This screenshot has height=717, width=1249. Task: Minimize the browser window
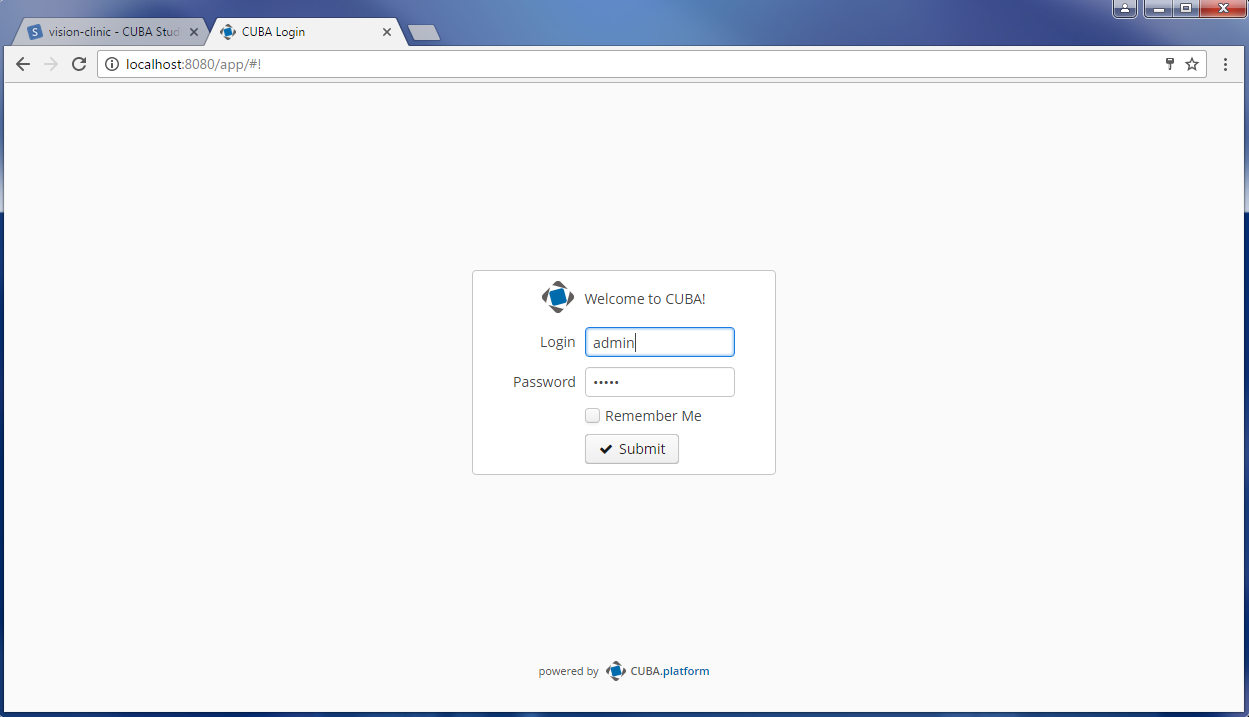pyautogui.click(x=1158, y=8)
